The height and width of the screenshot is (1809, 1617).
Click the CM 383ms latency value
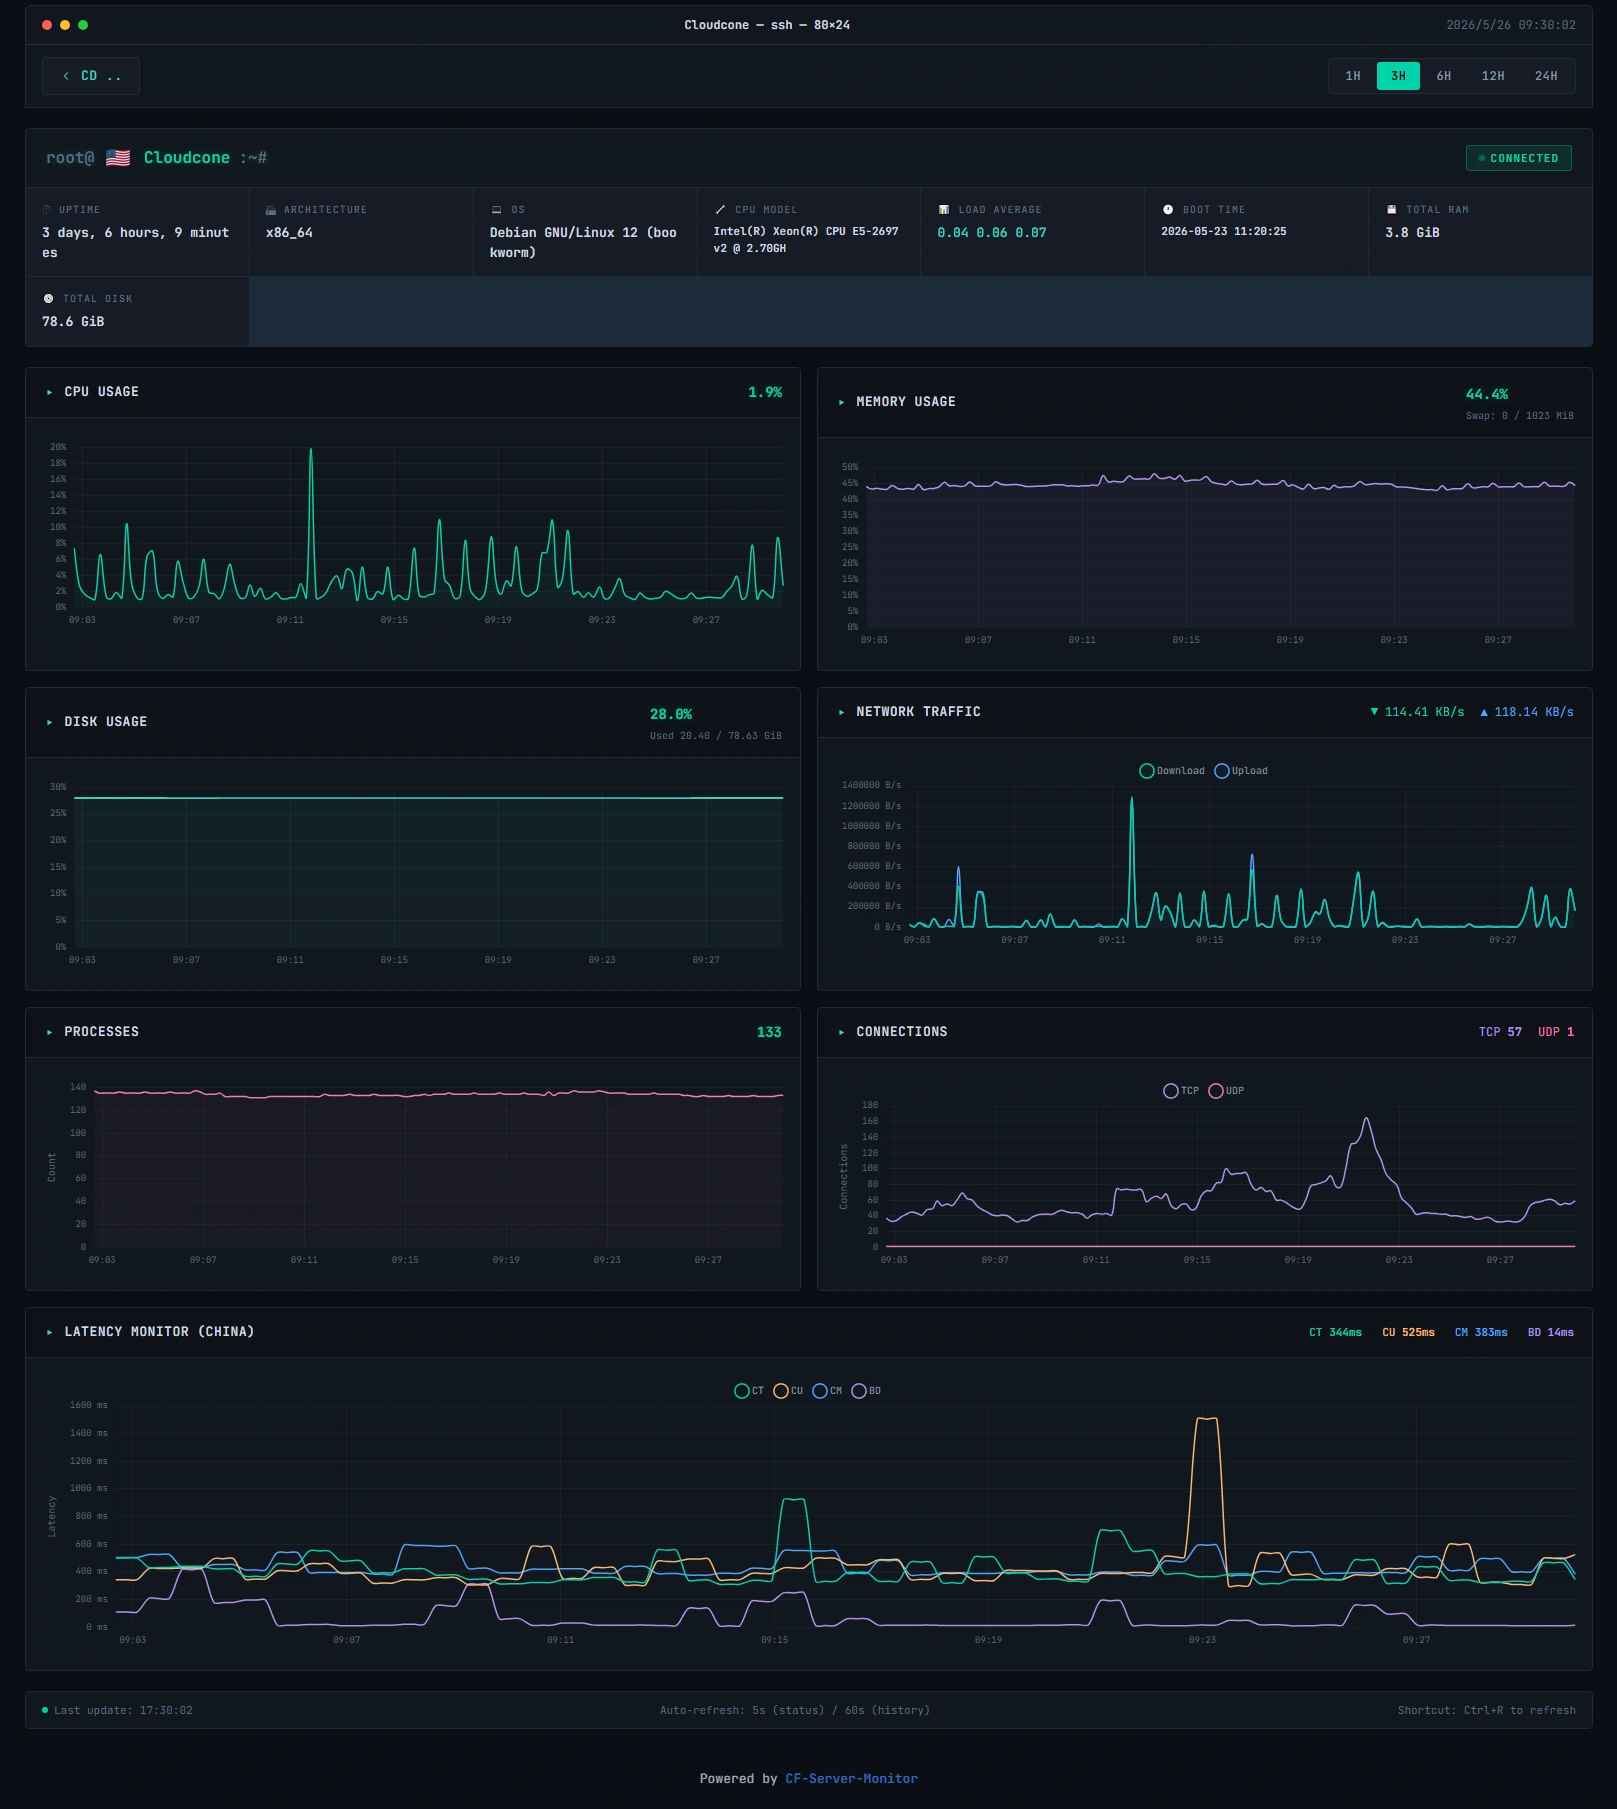(1481, 1332)
